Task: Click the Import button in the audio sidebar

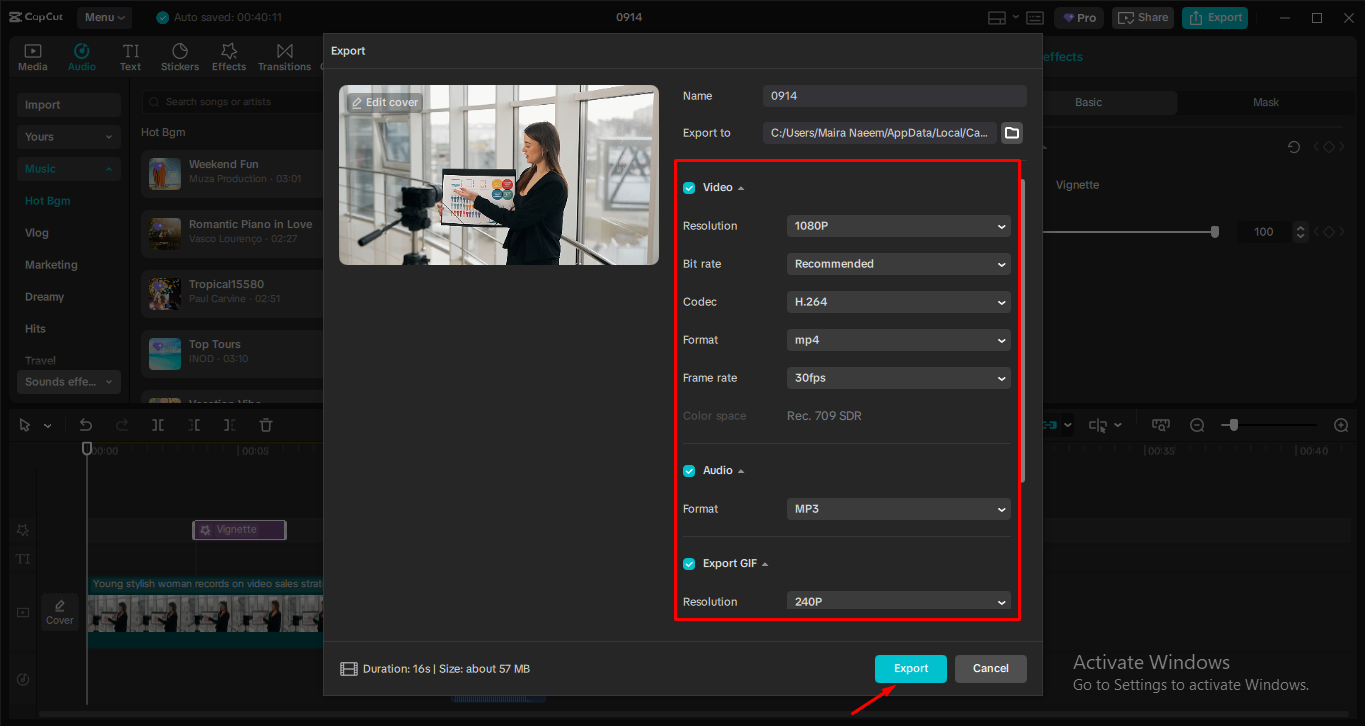Action: [x=69, y=105]
